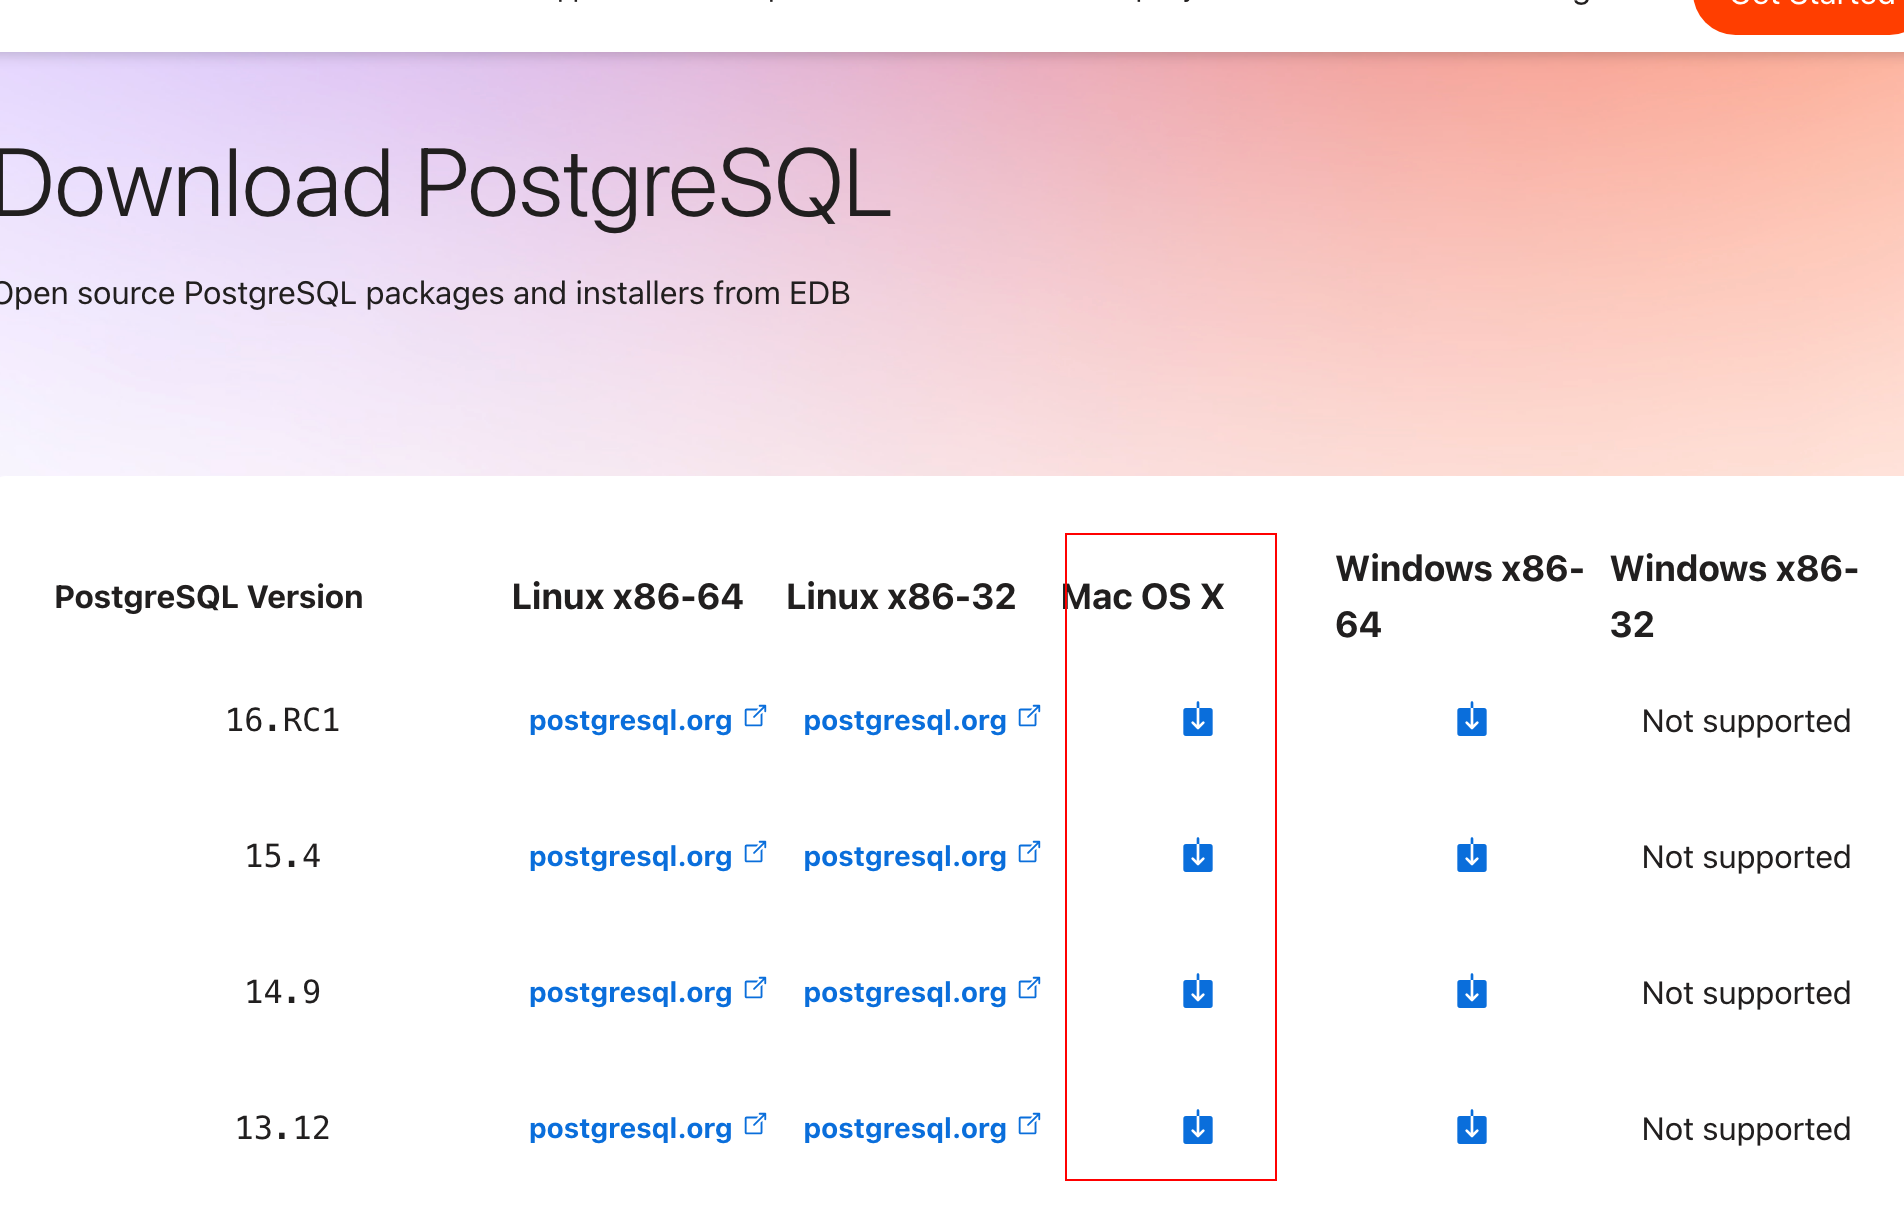Open postgresql.org link for 13.12 Linux x86-64
The height and width of the screenshot is (1212, 1904).
coord(631,1128)
